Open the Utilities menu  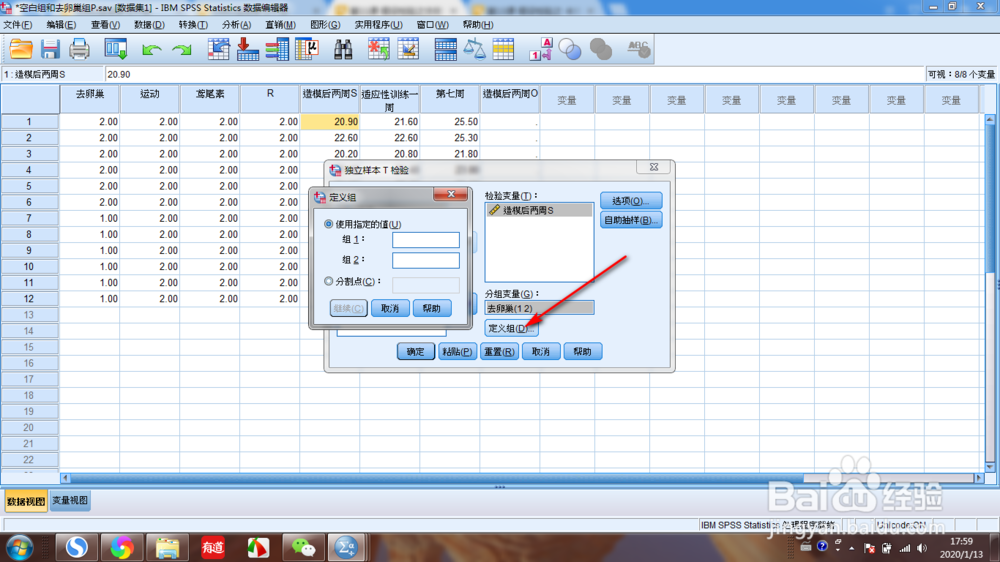378,24
